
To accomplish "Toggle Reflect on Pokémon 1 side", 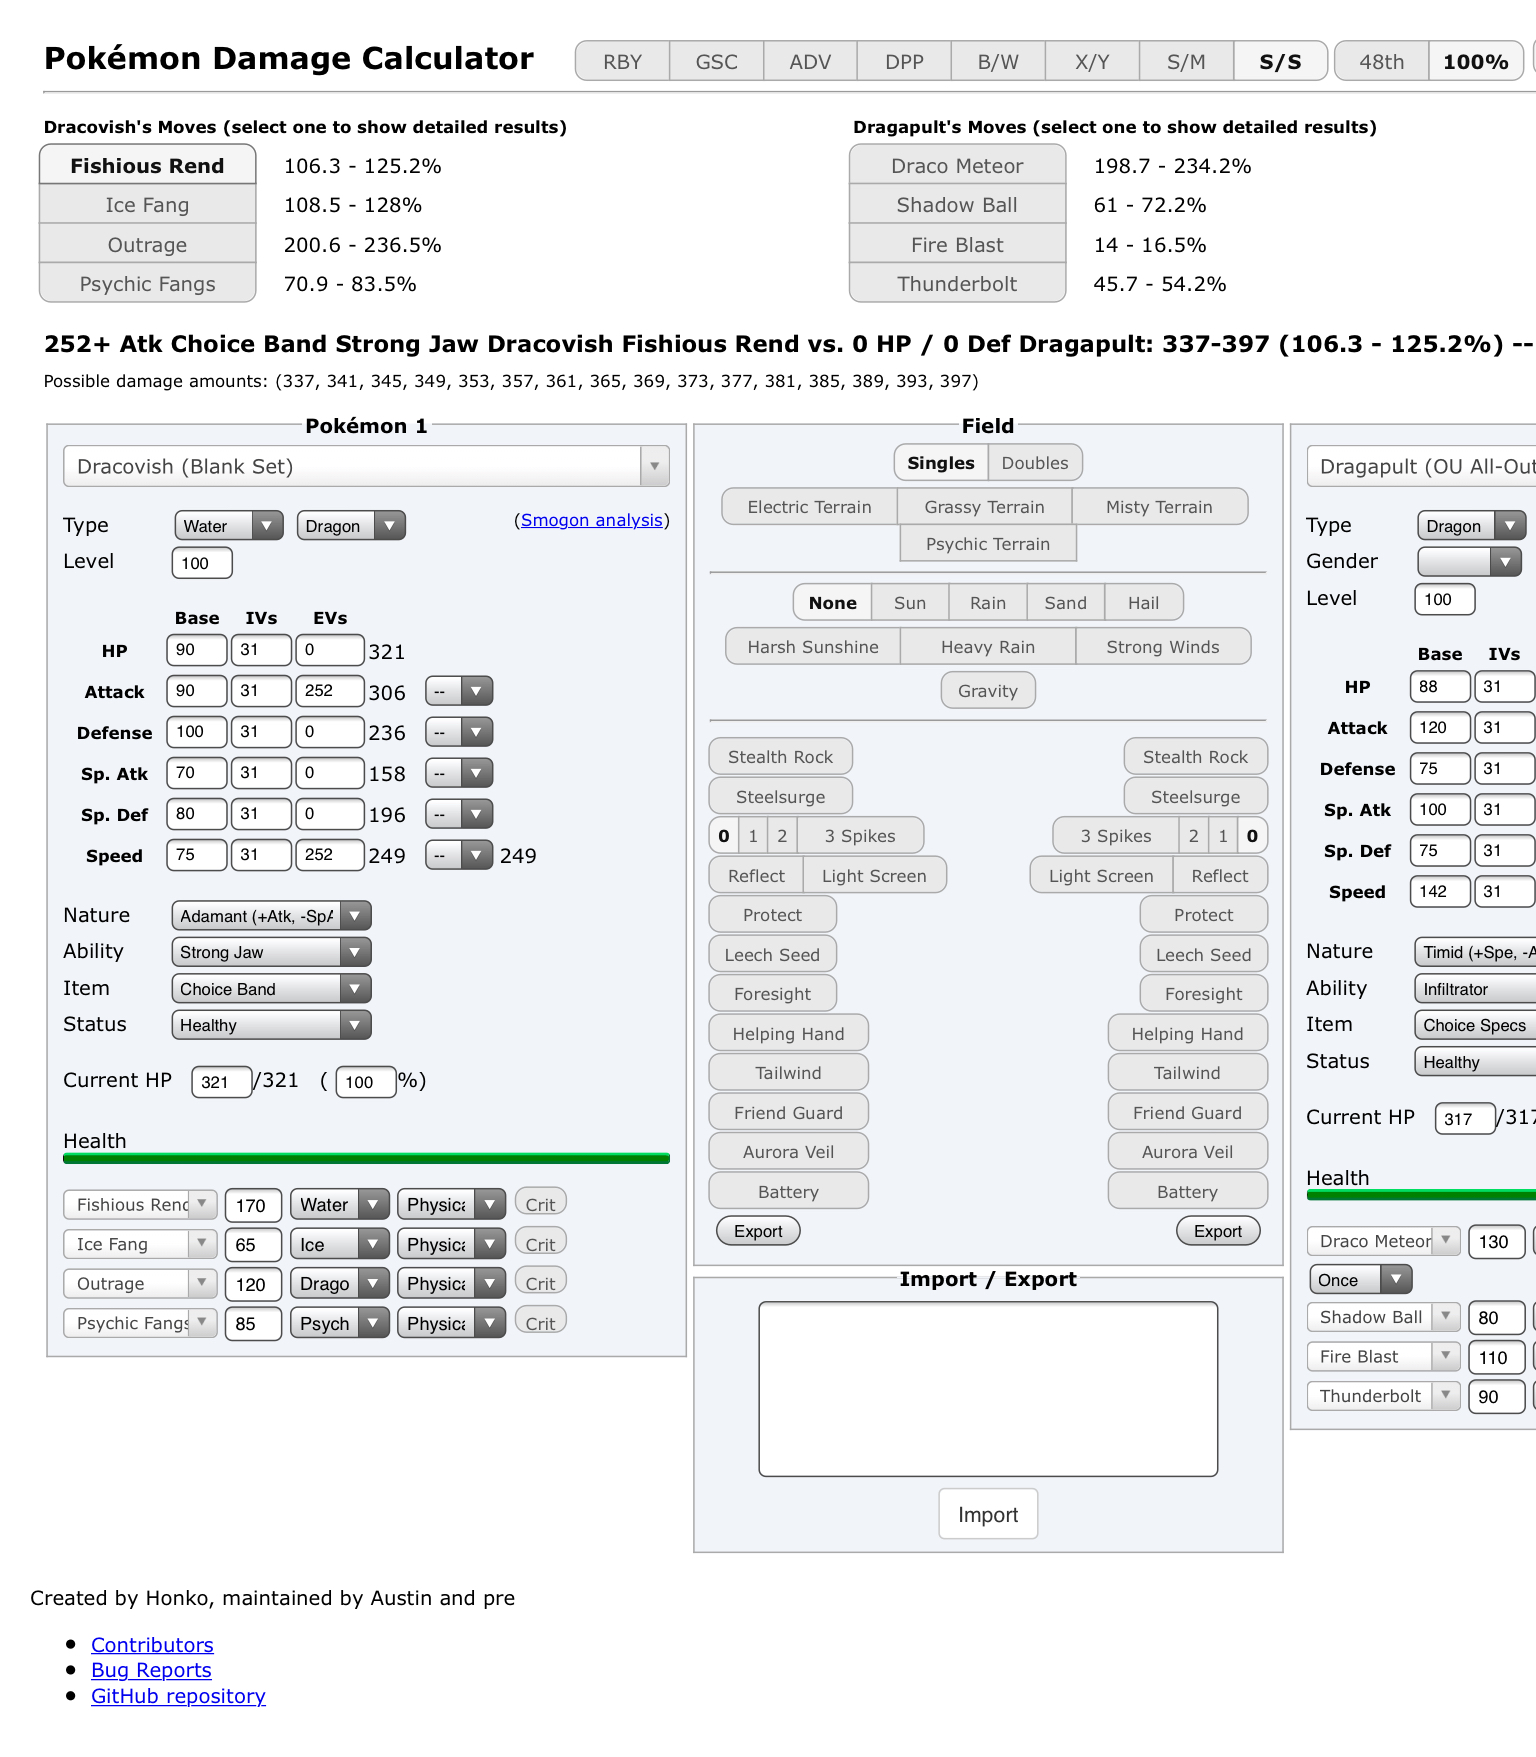I will tap(756, 876).
